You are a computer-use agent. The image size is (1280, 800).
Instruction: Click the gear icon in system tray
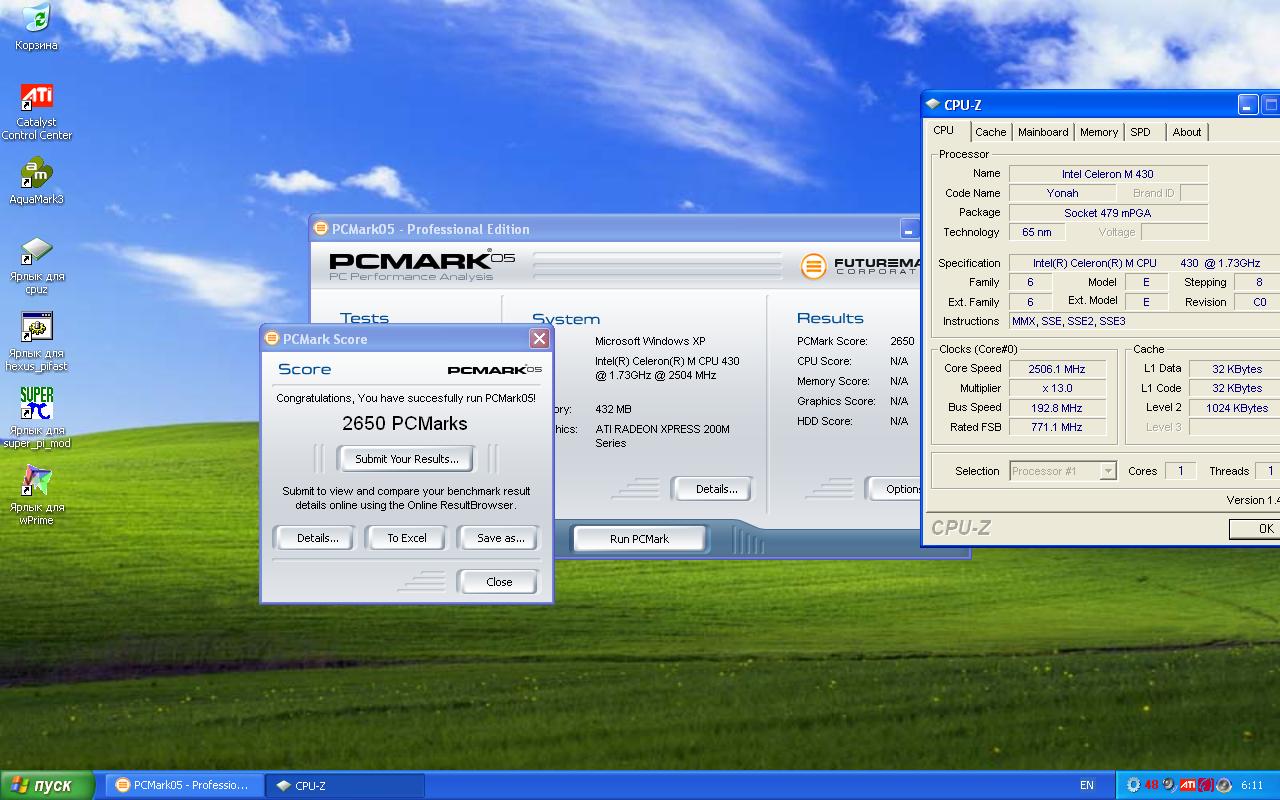[1133, 785]
